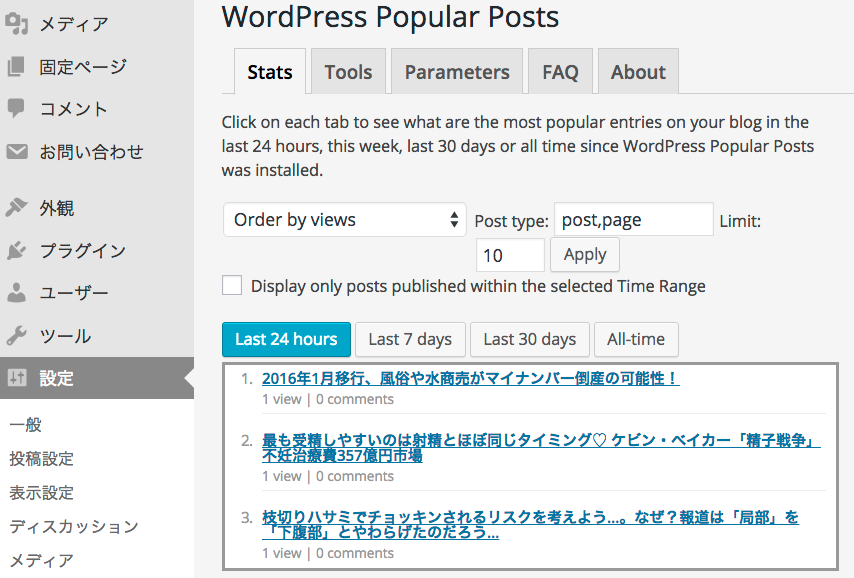The image size is (854, 578).
Task: Go to ディスカッション submenu
Action: 74,526
